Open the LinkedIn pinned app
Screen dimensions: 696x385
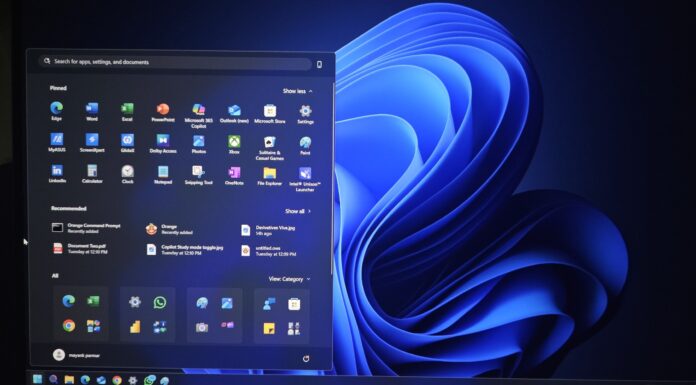[x=57, y=173]
